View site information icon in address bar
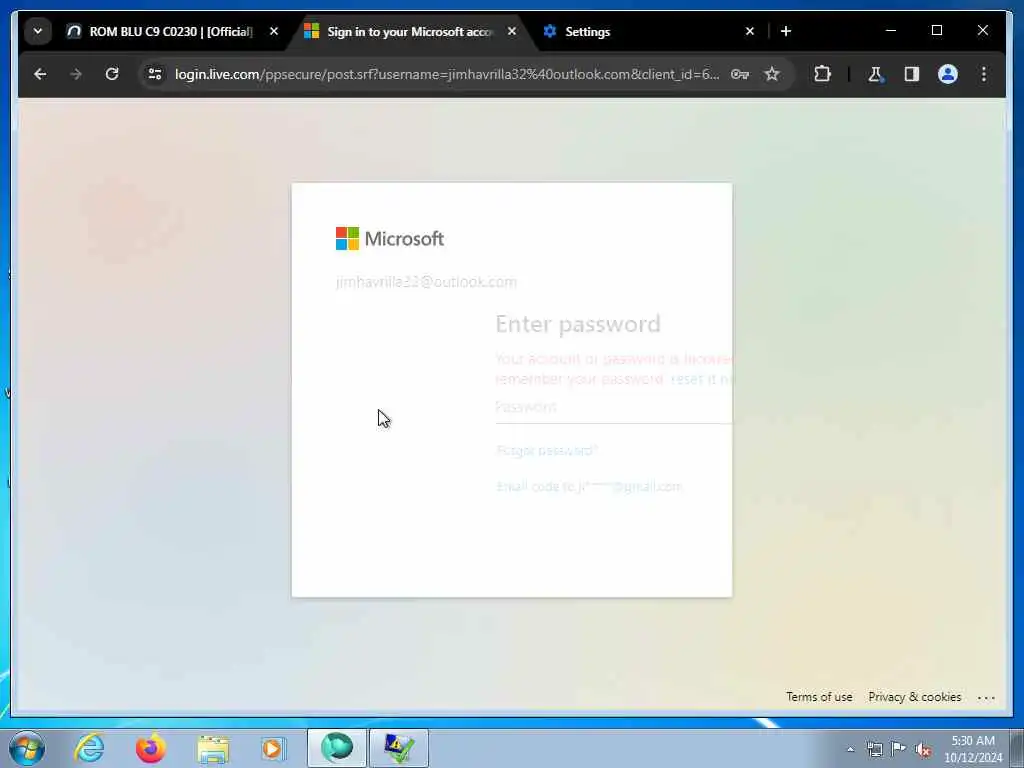This screenshot has width=1024, height=768. click(155, 74)
